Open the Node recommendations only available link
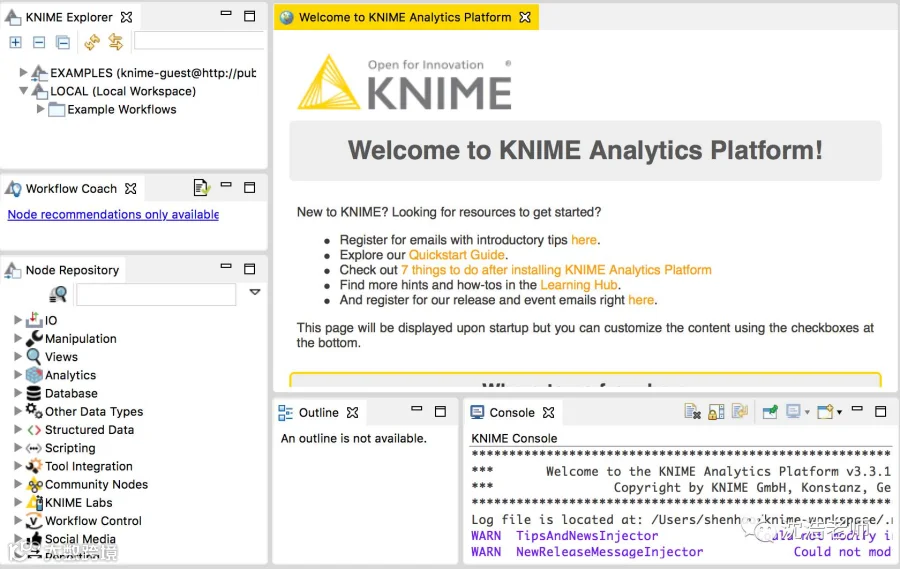Screen dimensions: 900x569 113,214
